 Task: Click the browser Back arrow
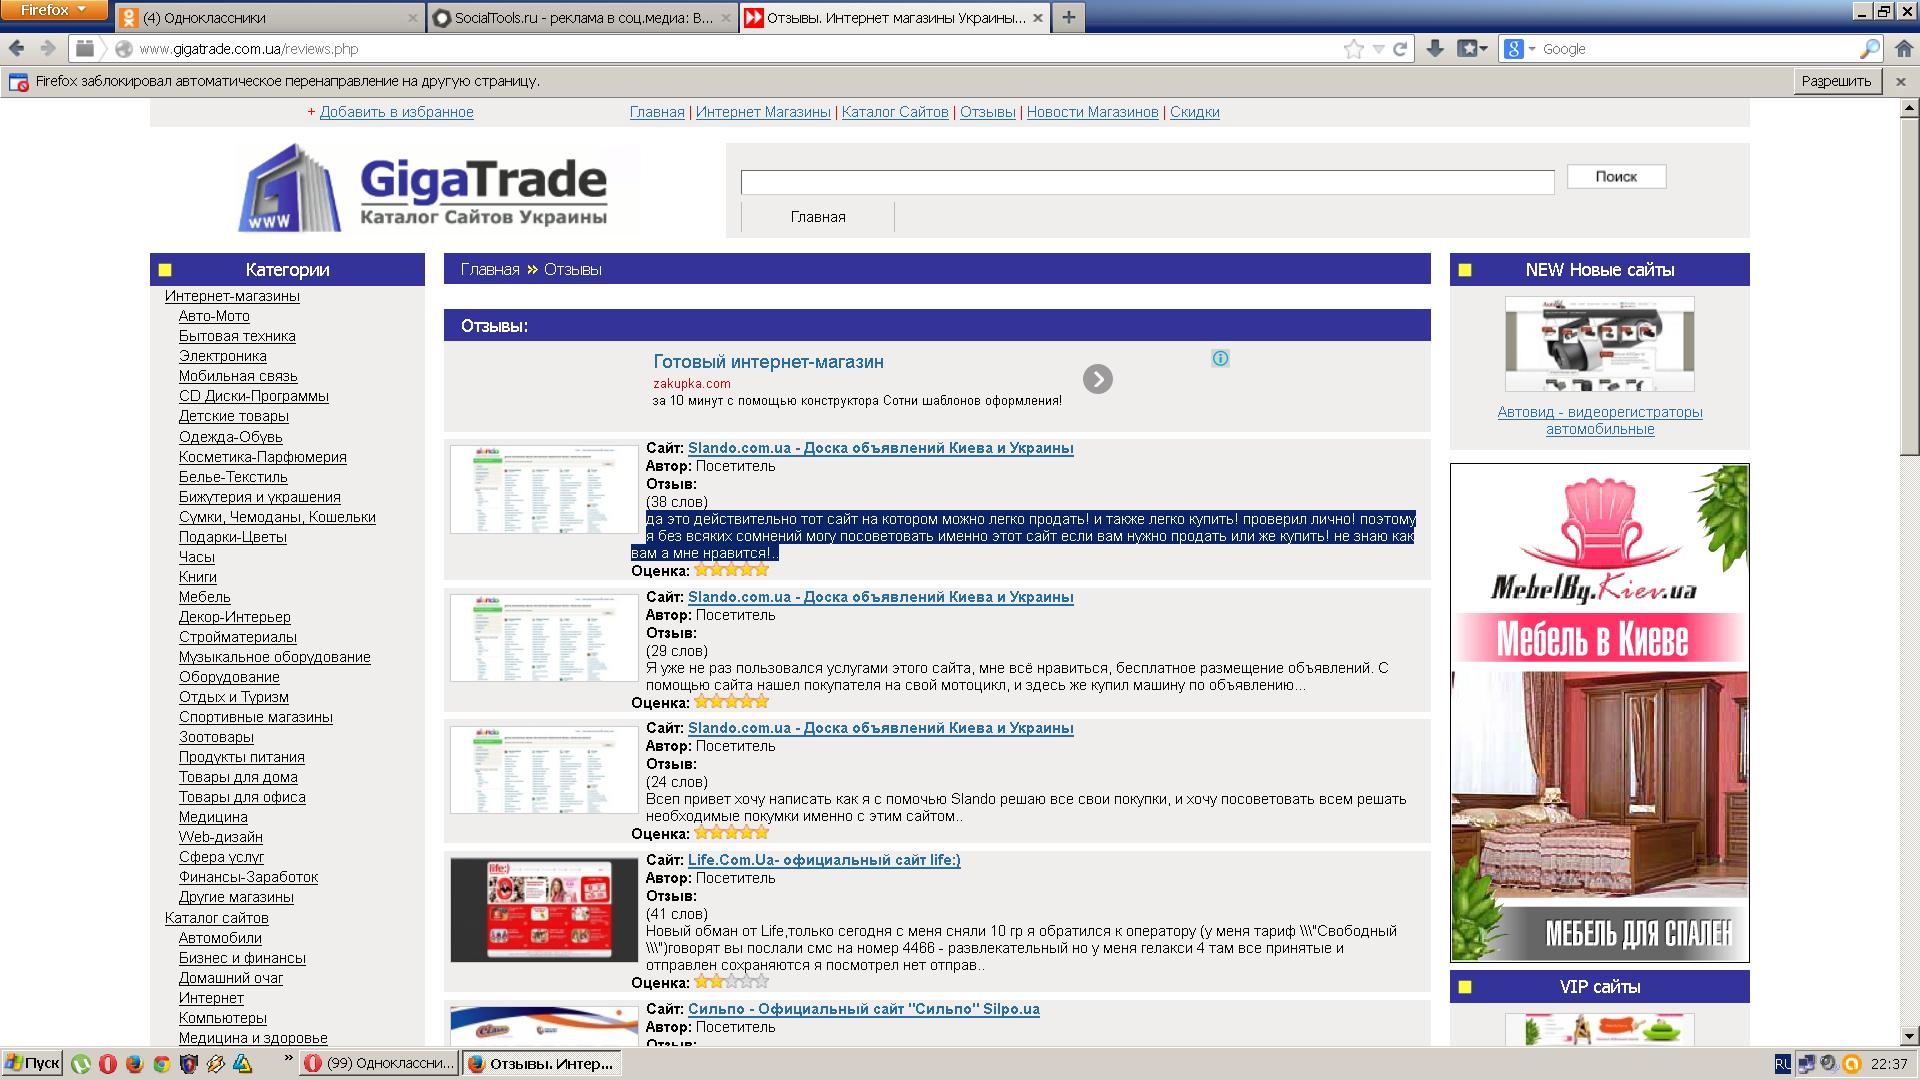pos(17,48)
